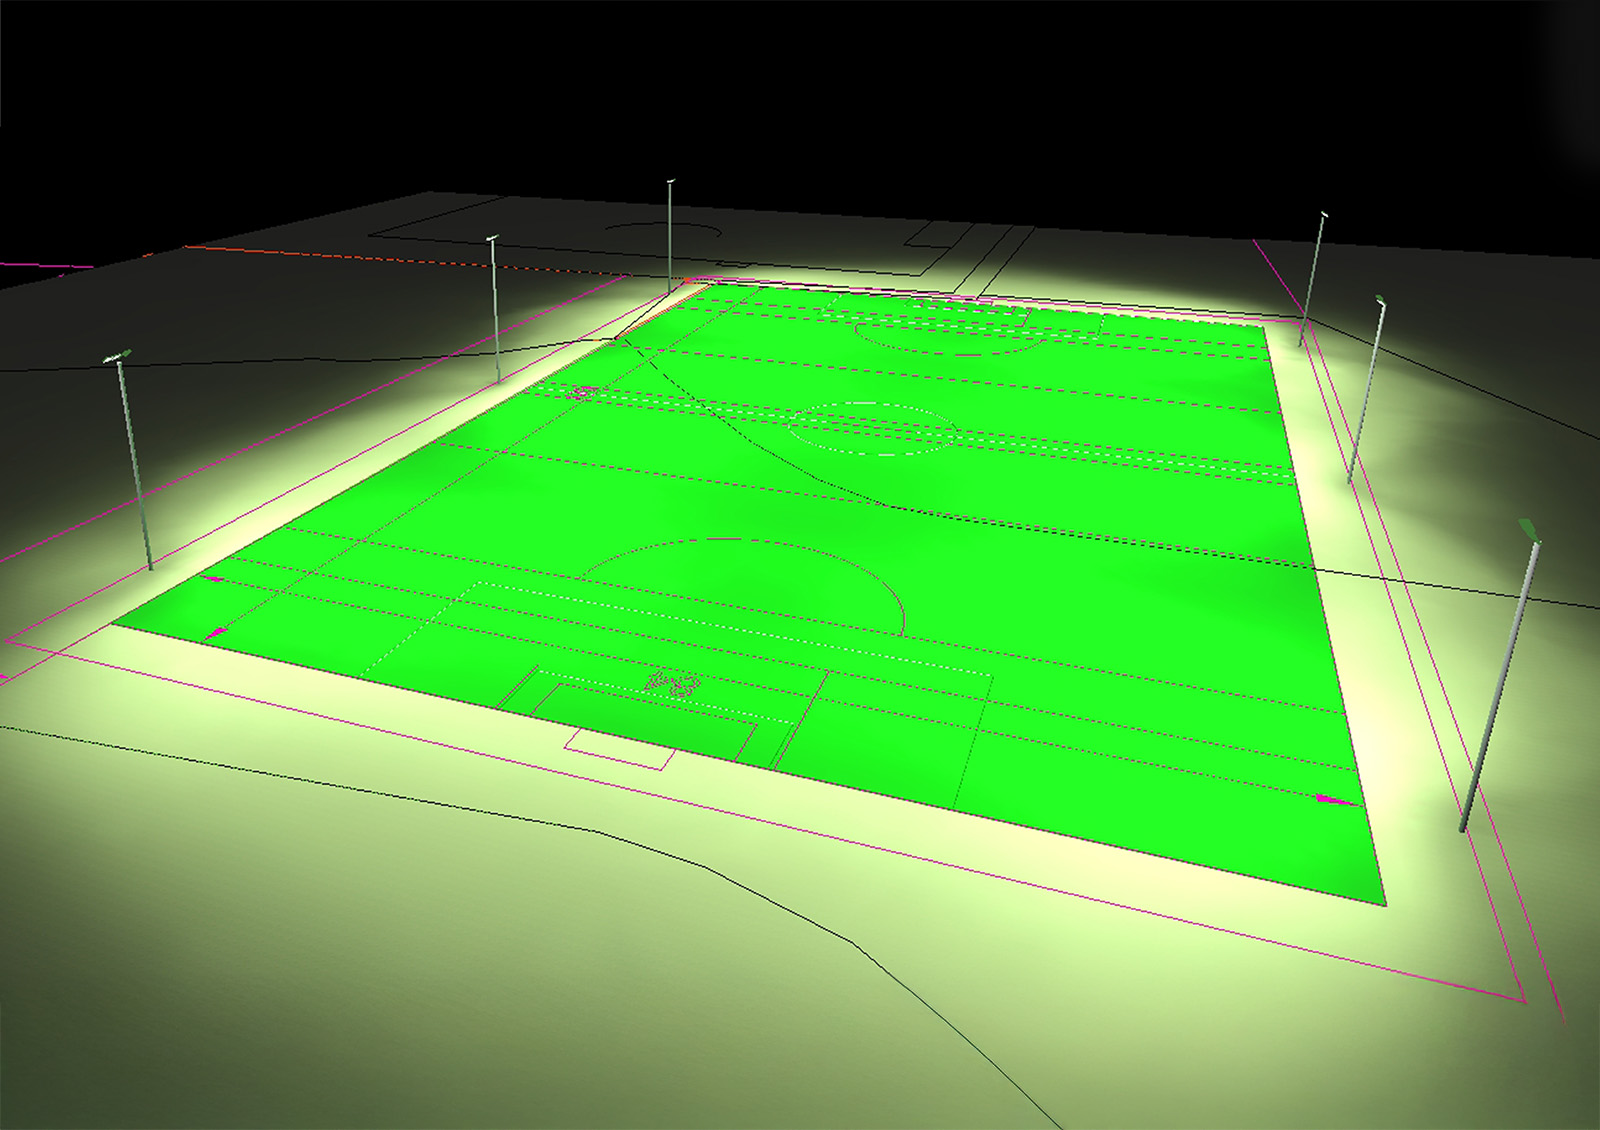Image resolution: width=1600 pixels, height=1130 pixels.
Task: Click the luminaire atop the upper-left mast
Action: (491, 238)
